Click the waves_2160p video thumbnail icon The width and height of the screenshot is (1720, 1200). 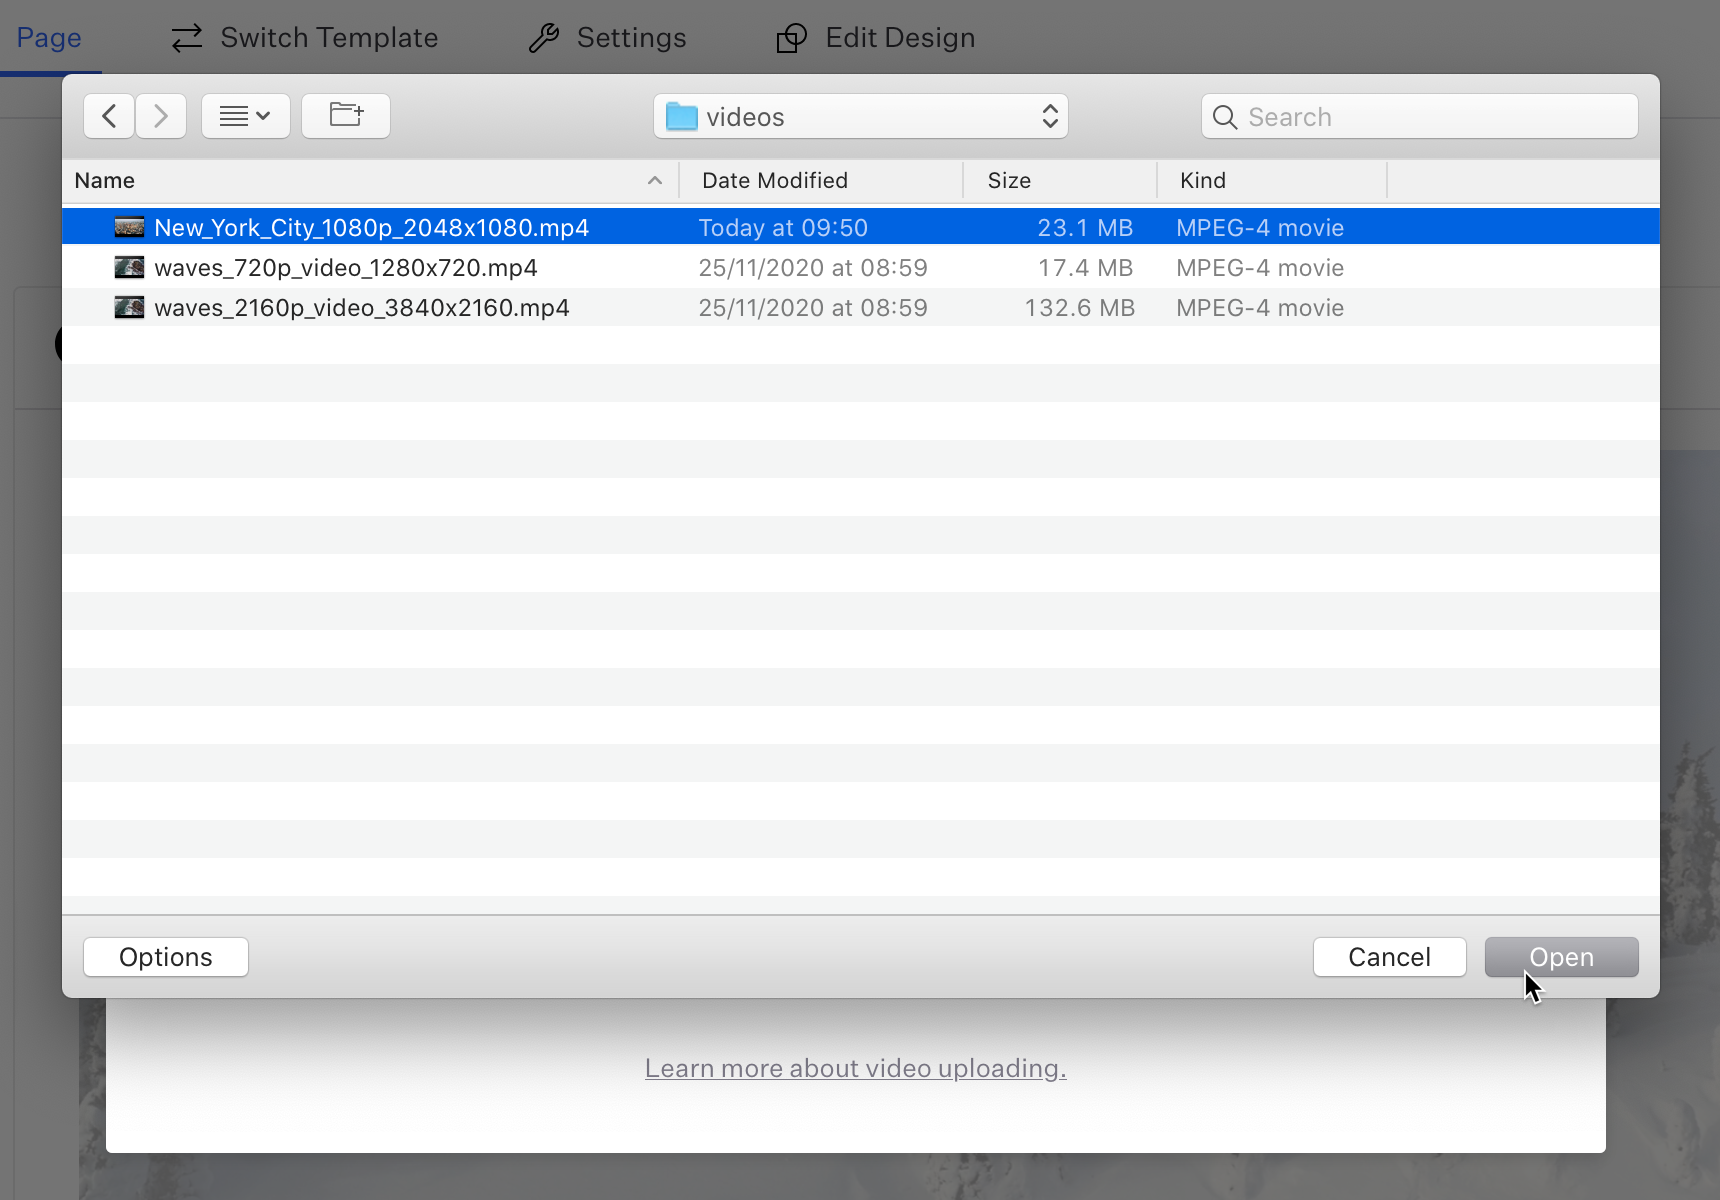(x=129, y=307)
